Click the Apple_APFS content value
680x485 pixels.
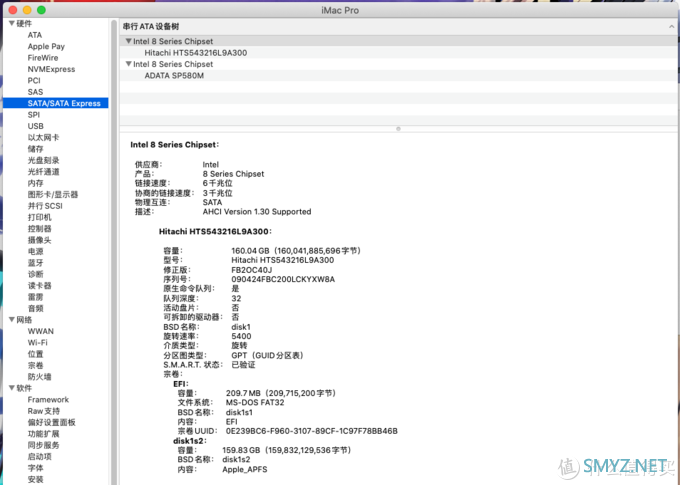click(245, 469)
